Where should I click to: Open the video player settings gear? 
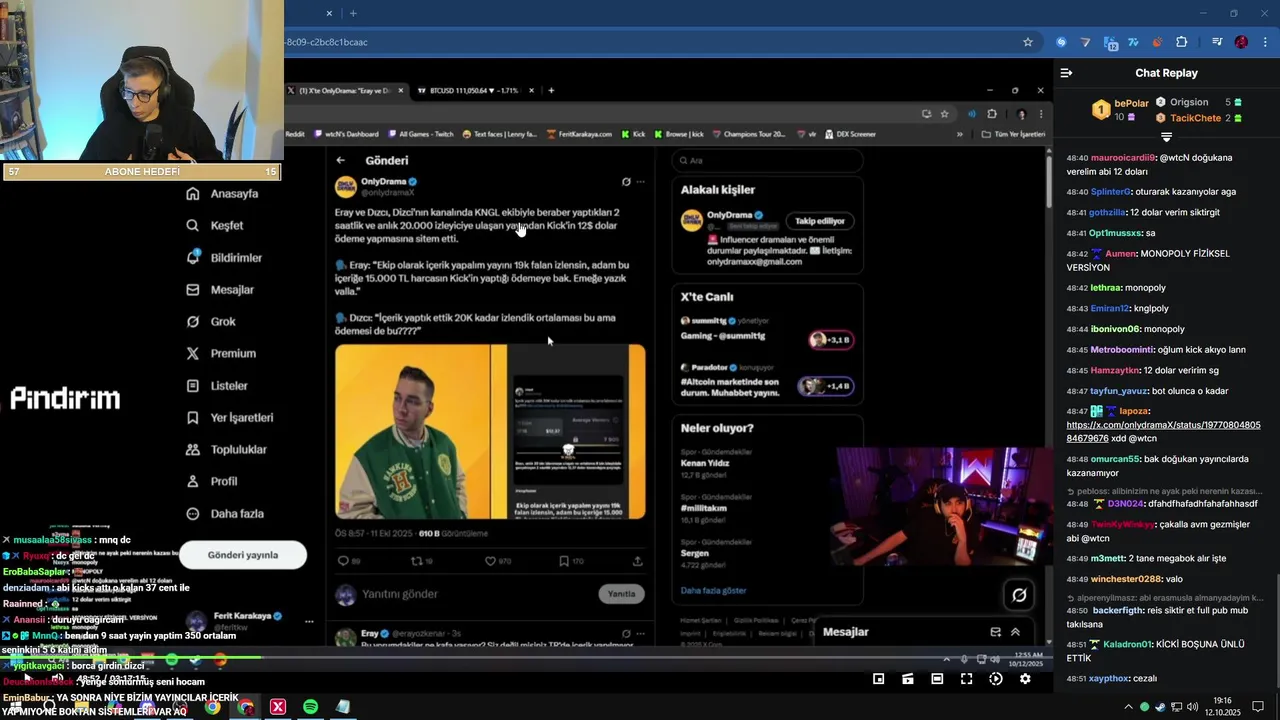1025,679
